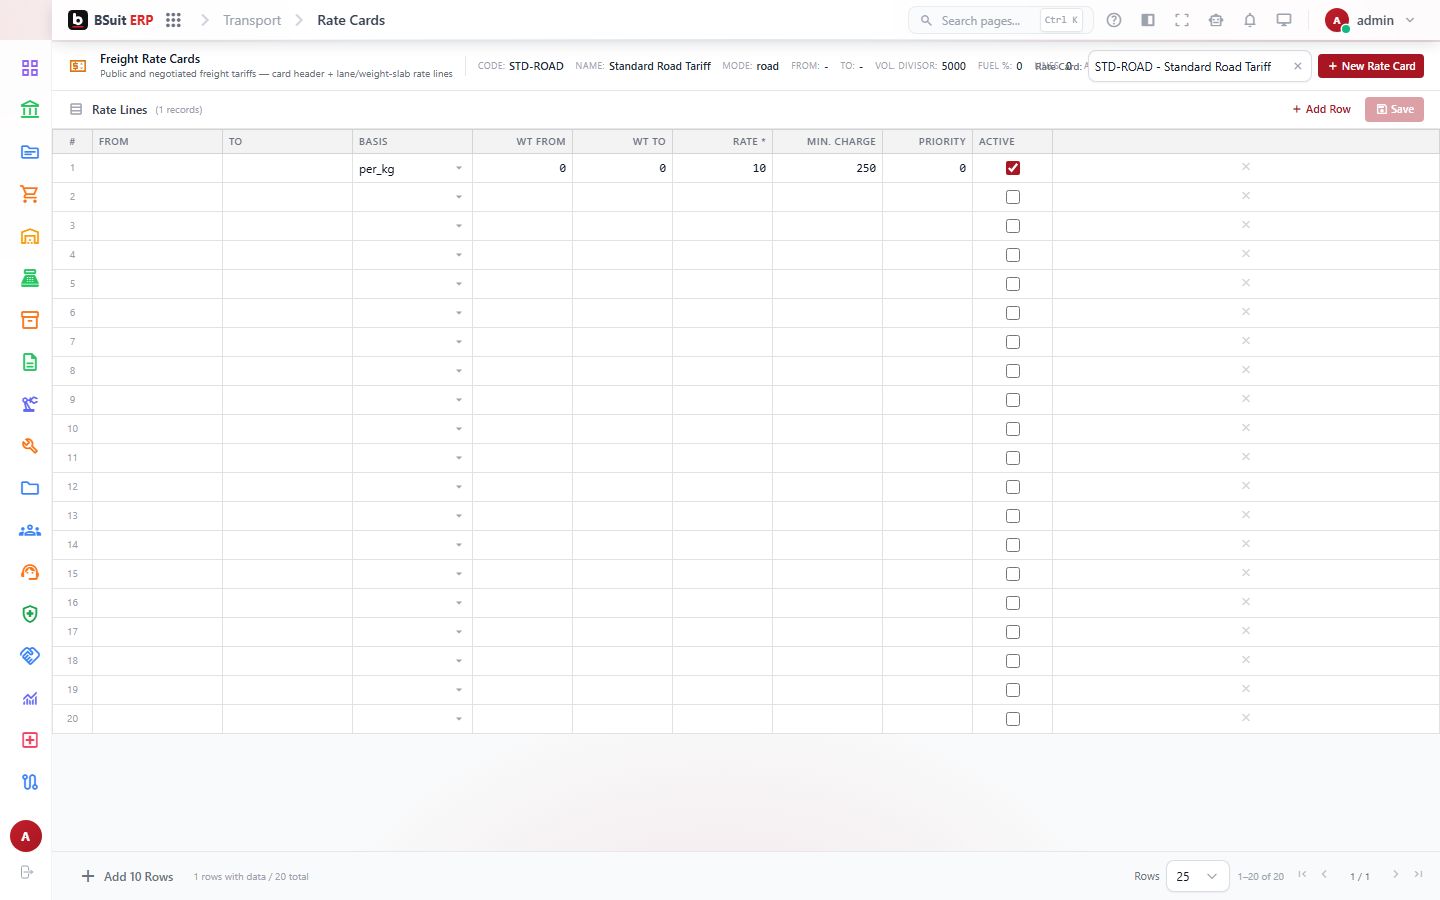
Task: Enter fullscreen mode via header icon
Action: coord(1182,20)
